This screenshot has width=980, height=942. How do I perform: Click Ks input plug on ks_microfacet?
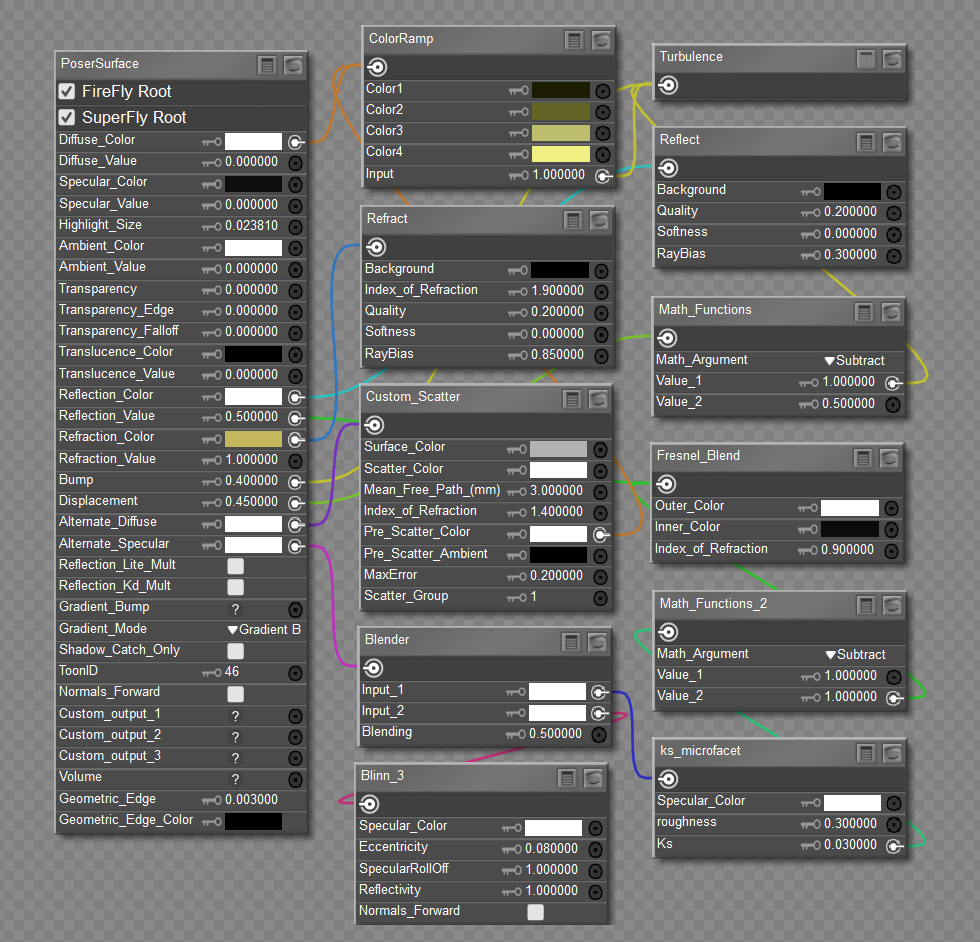(x=894, y=846)
